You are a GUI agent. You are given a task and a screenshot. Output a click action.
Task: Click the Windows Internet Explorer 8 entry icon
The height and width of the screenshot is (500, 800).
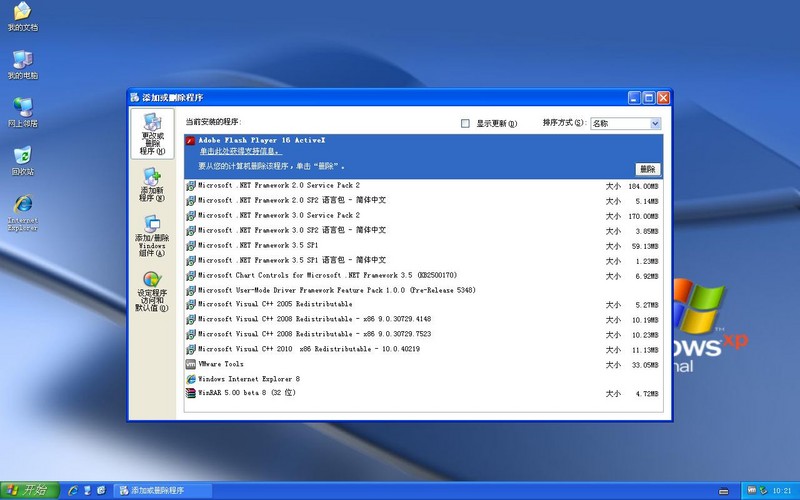[190, 379]
